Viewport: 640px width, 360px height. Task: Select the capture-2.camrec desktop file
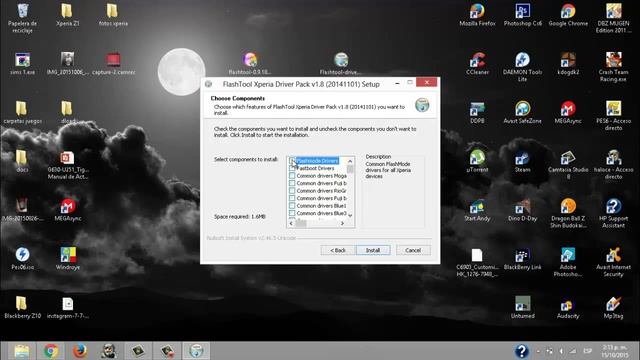click(x=113, y=64)
